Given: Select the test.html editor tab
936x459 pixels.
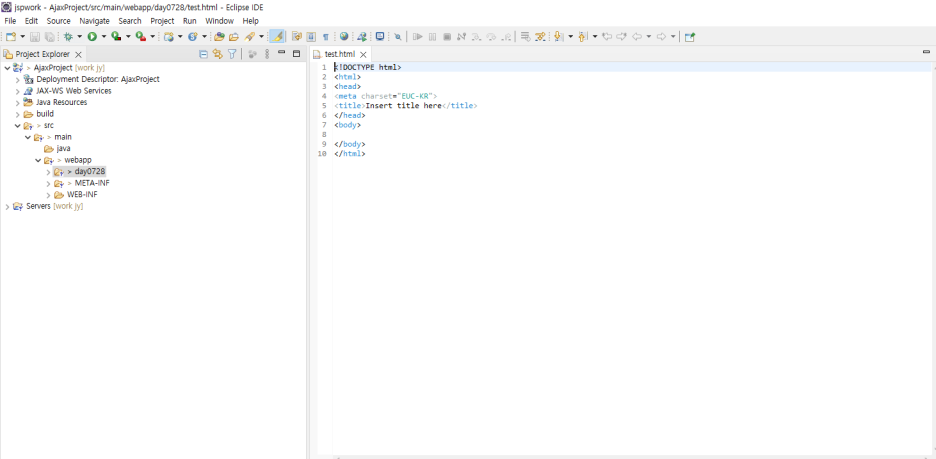Looking at the screenshot, I should (339, 54).
